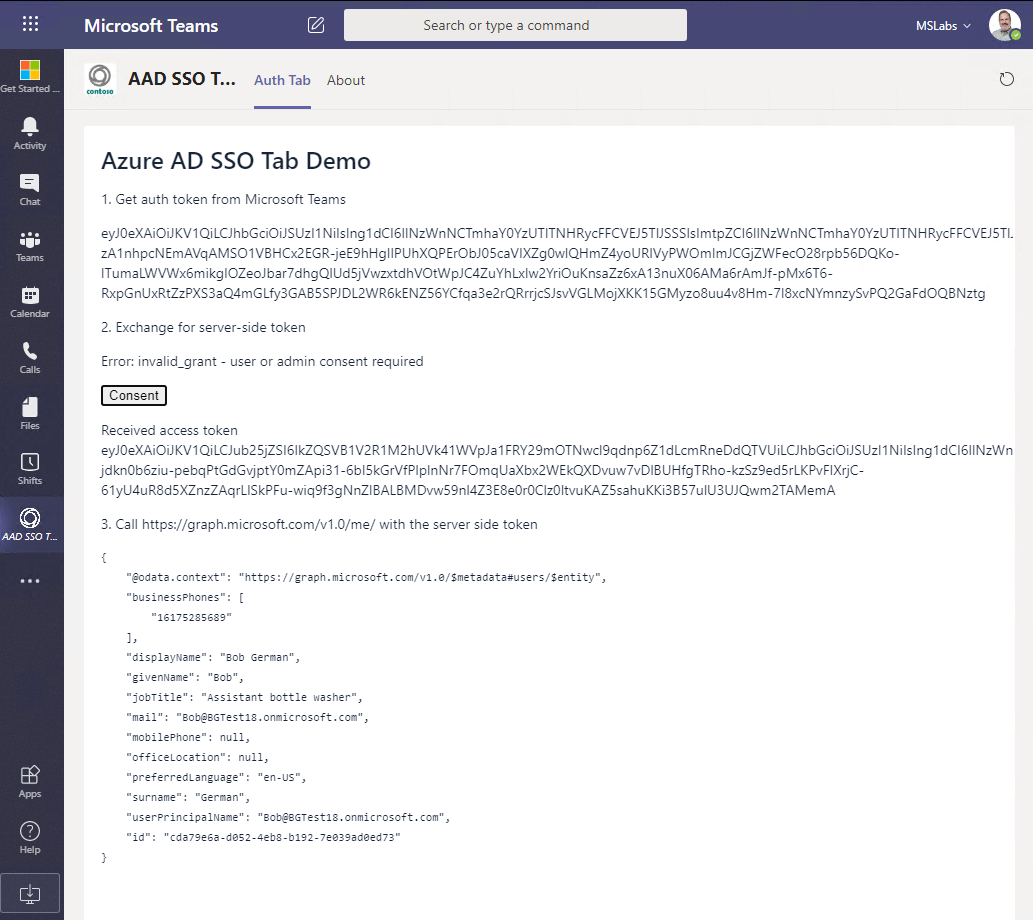Focus the Search or type a command box
1033x920 pixels.
click(x=515, y=25)
